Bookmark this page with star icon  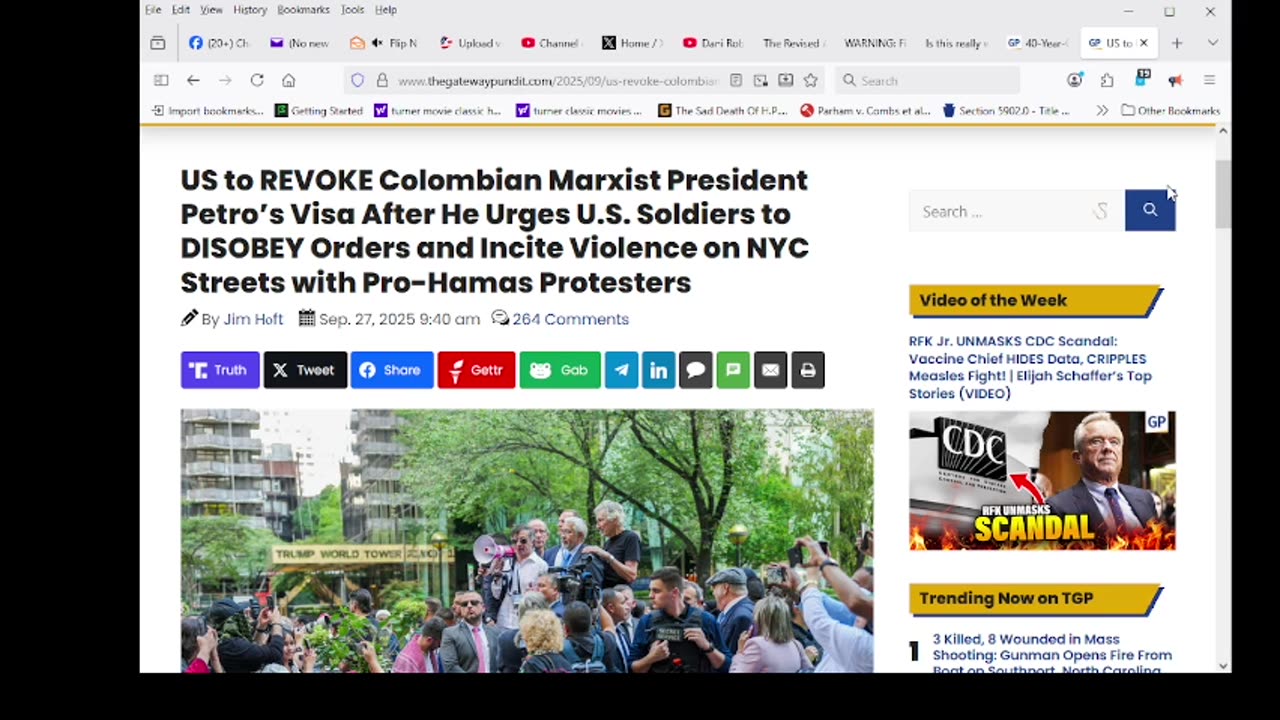coord(811,80)
